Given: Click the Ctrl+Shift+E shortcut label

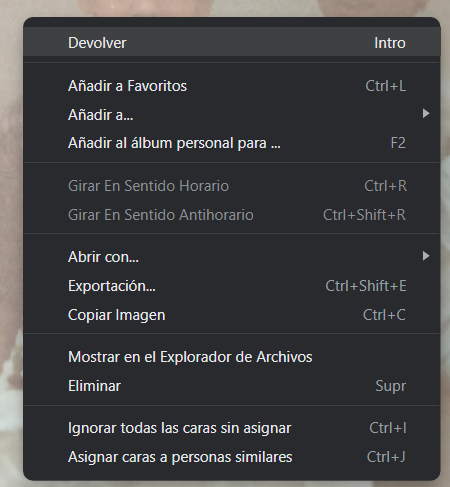Looking at the screenshot, I should coord(366,286).
